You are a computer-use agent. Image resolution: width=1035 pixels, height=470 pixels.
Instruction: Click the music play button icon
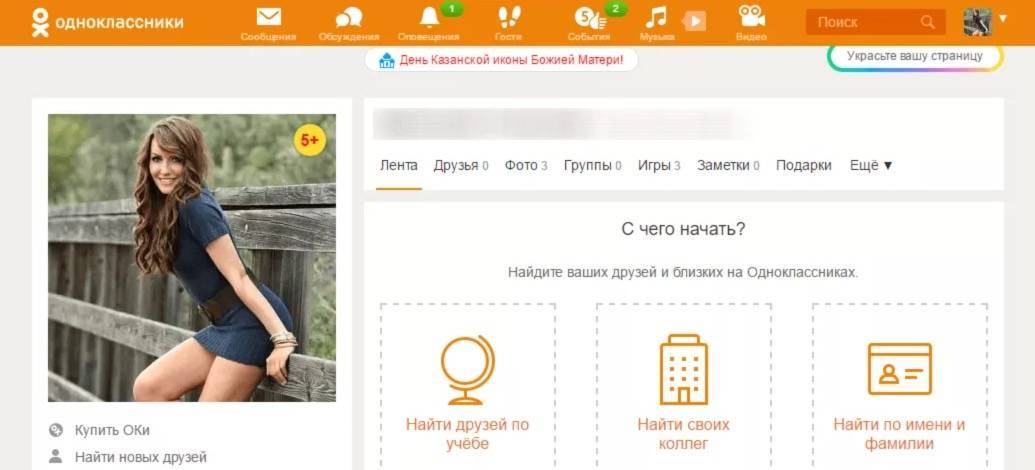(694, 22)
